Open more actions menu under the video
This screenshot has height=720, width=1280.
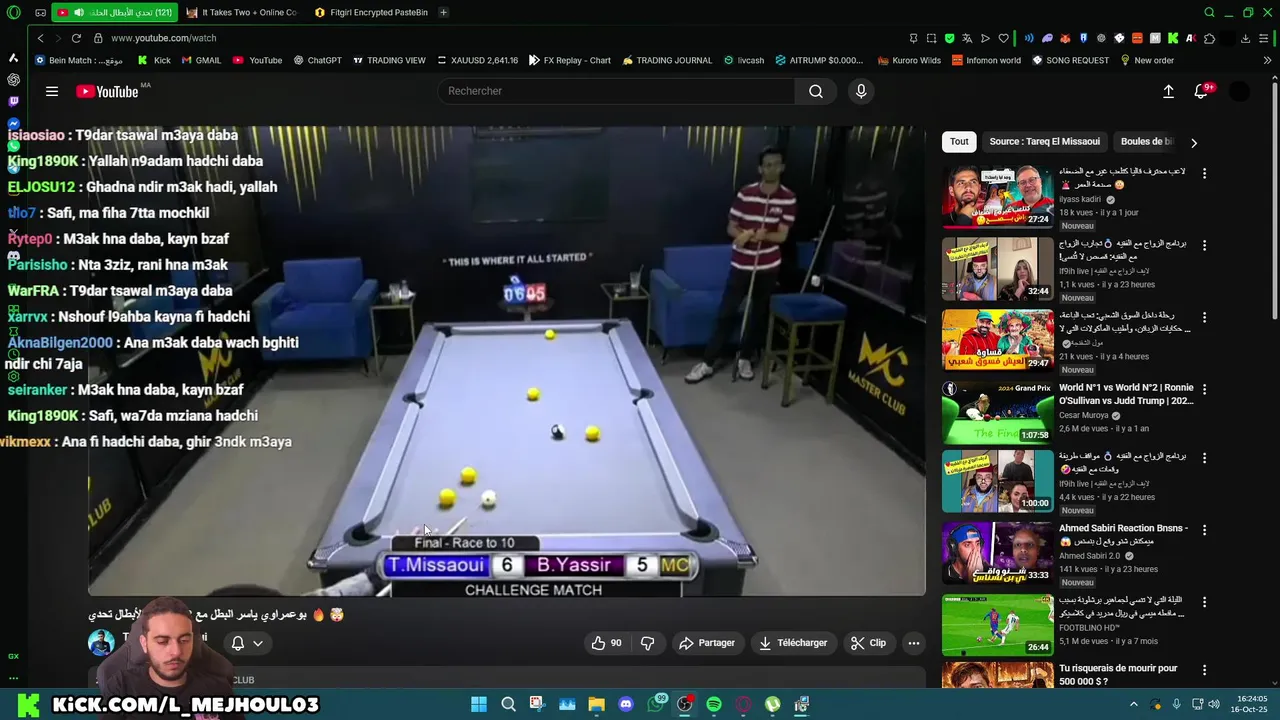(x=913, y=643)
